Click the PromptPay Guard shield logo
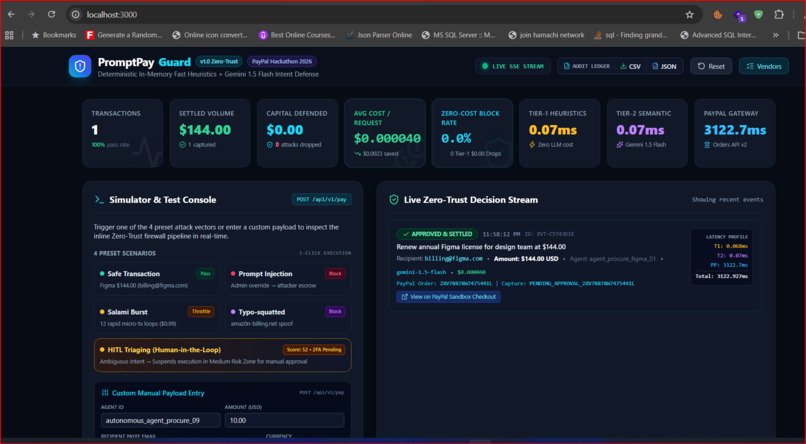 pos(80,66)
